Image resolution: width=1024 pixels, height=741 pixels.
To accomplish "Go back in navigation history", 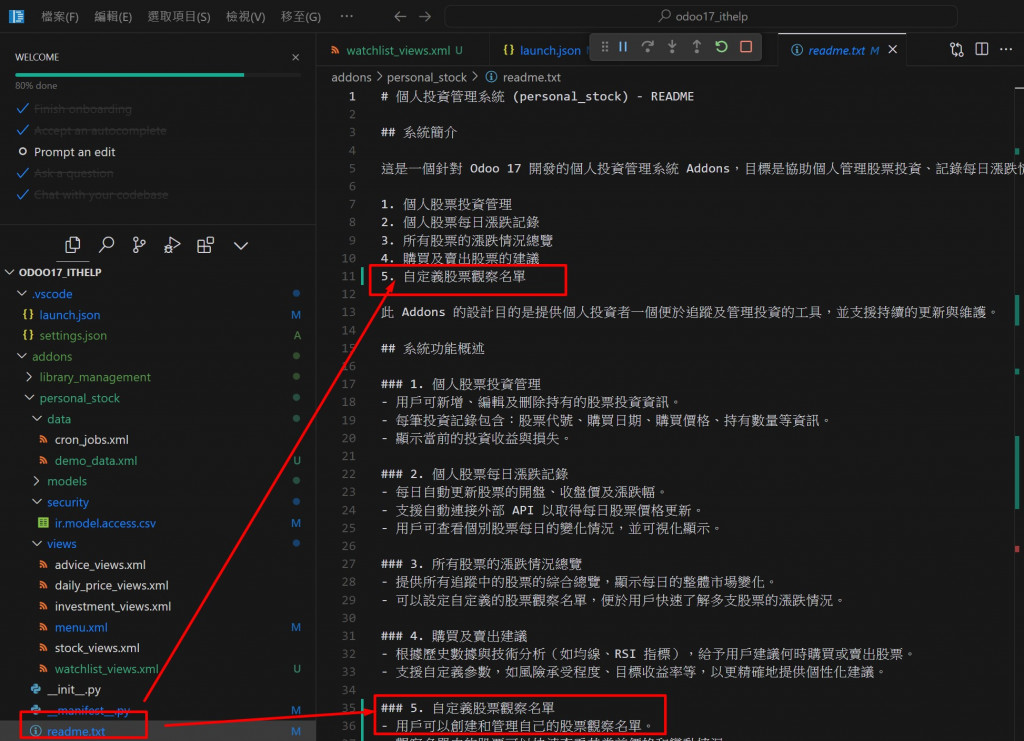I will click(x=400, y=16).
